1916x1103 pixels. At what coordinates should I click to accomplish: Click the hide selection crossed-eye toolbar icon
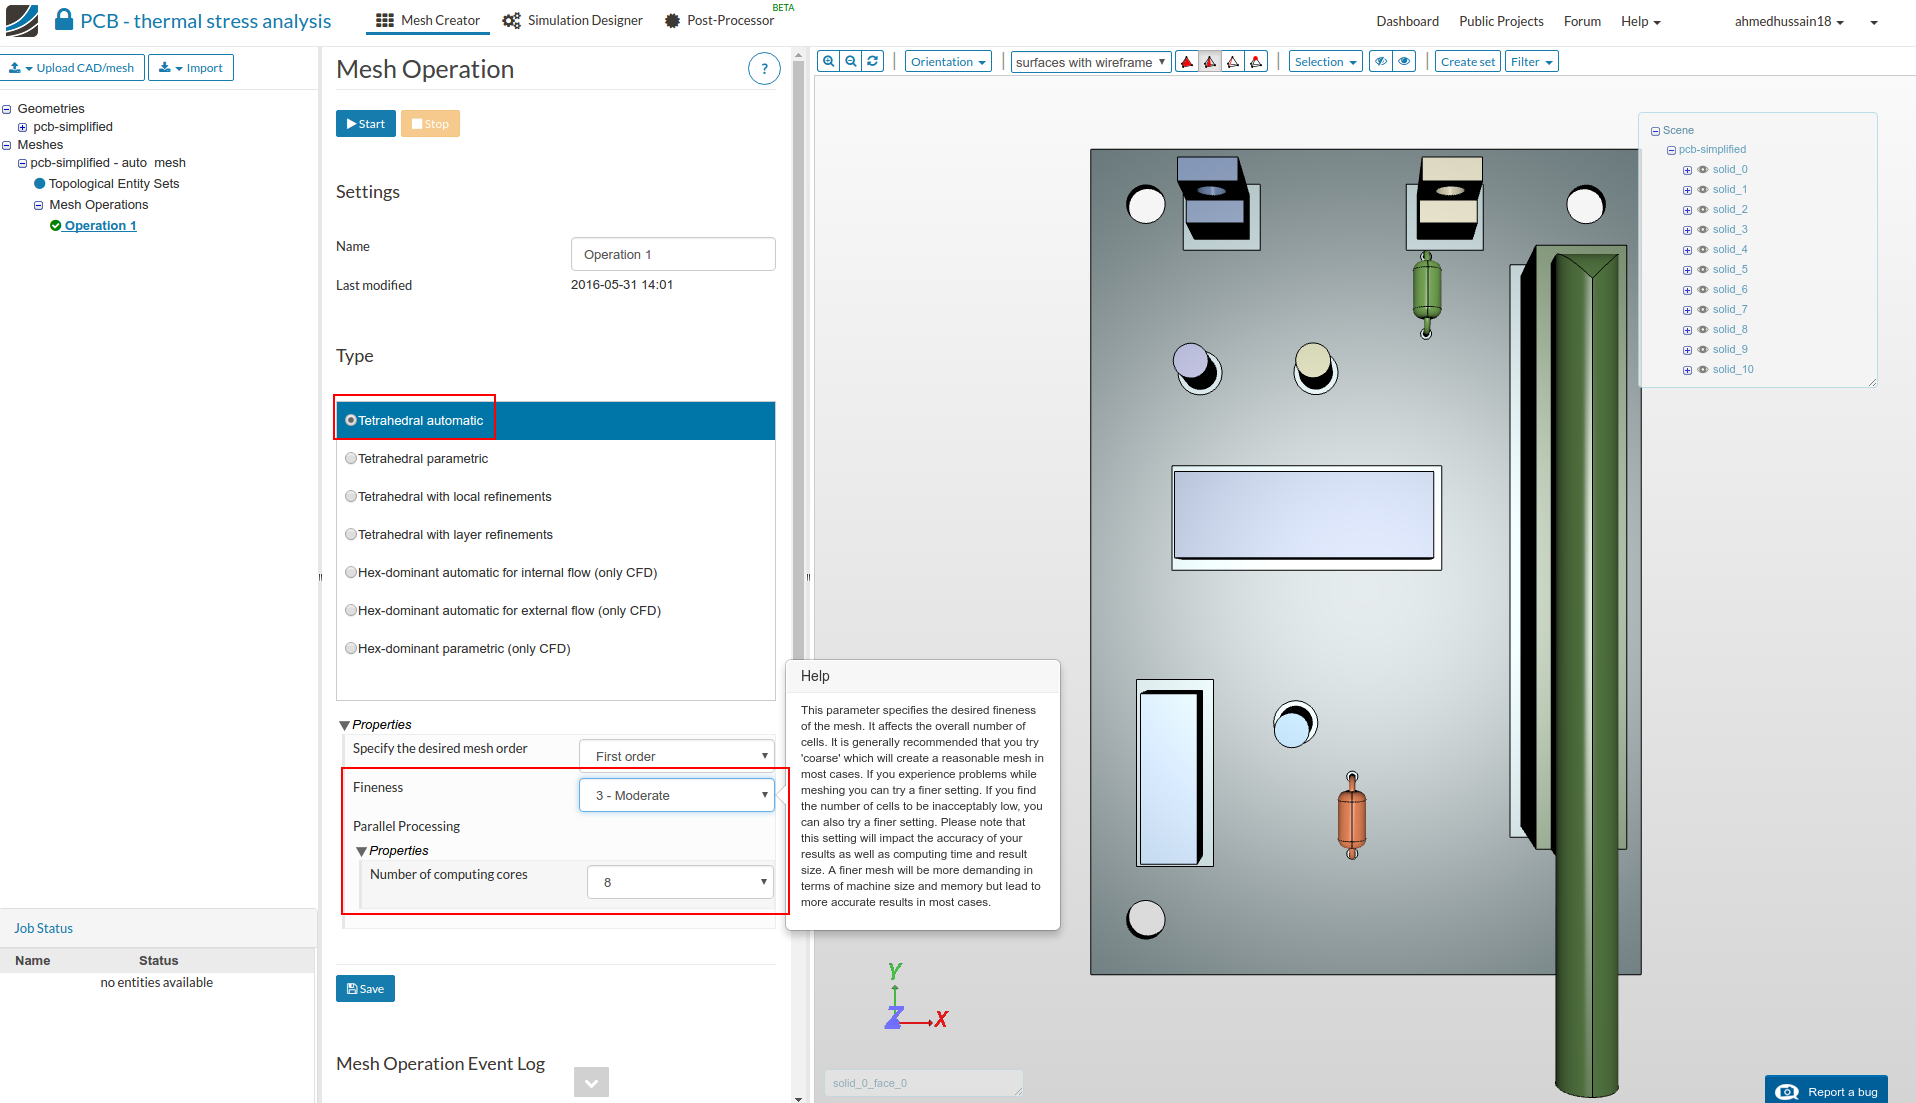[1381, 62]
